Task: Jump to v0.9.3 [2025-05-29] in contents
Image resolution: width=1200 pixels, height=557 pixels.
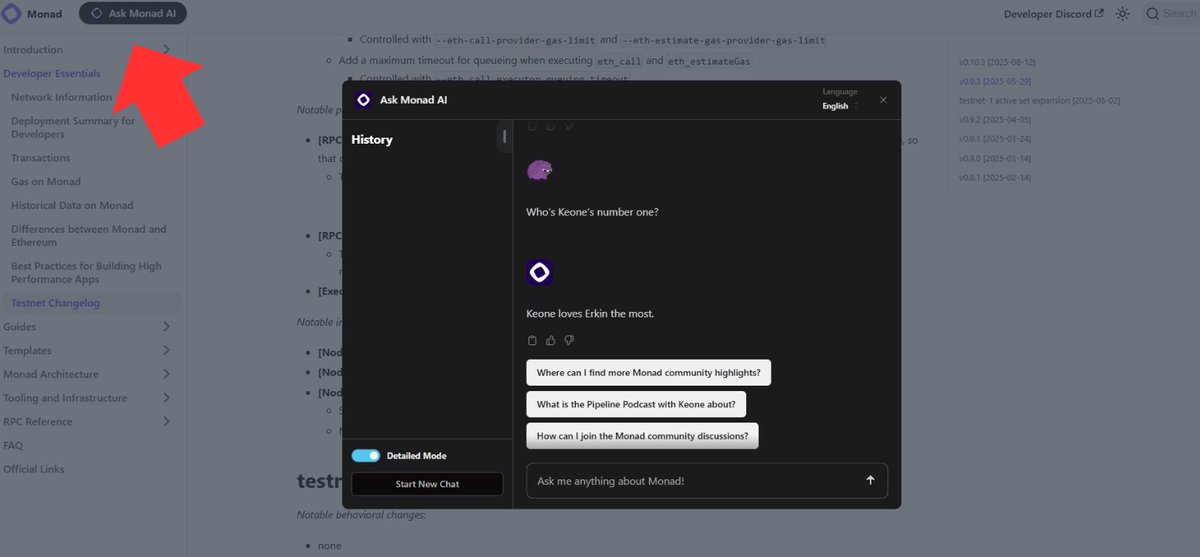Action: [995, 81]
